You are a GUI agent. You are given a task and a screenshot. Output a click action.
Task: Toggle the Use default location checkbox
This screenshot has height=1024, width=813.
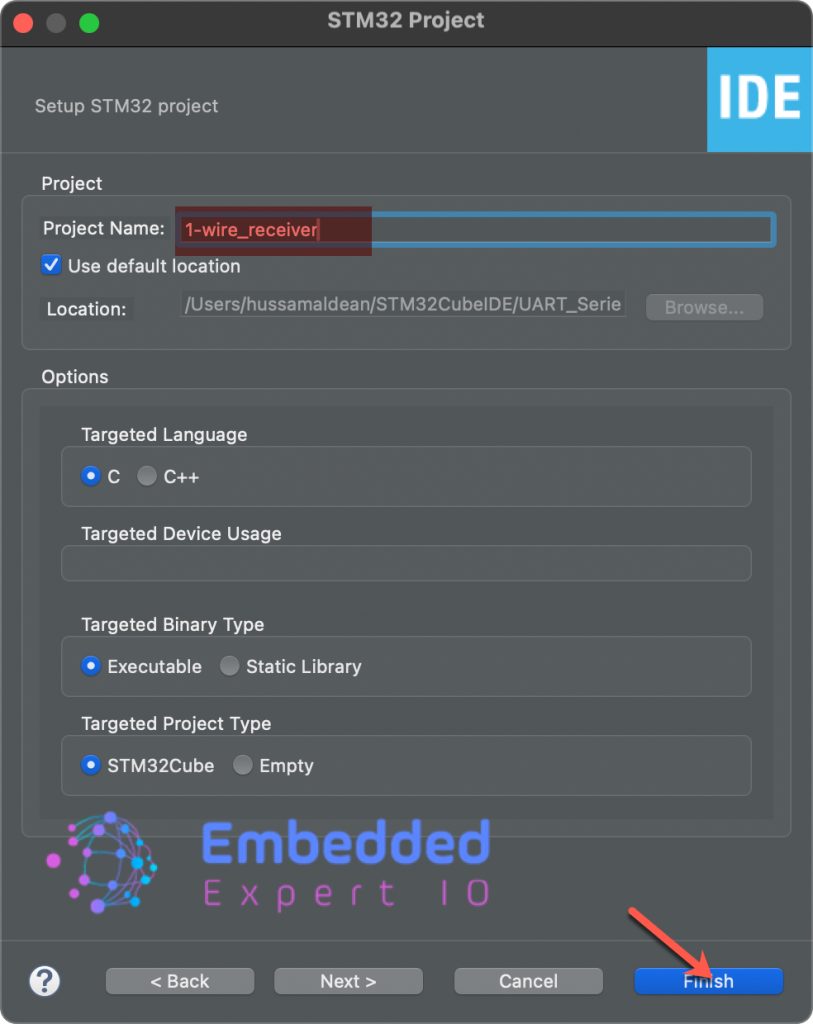tap(51, 266)
